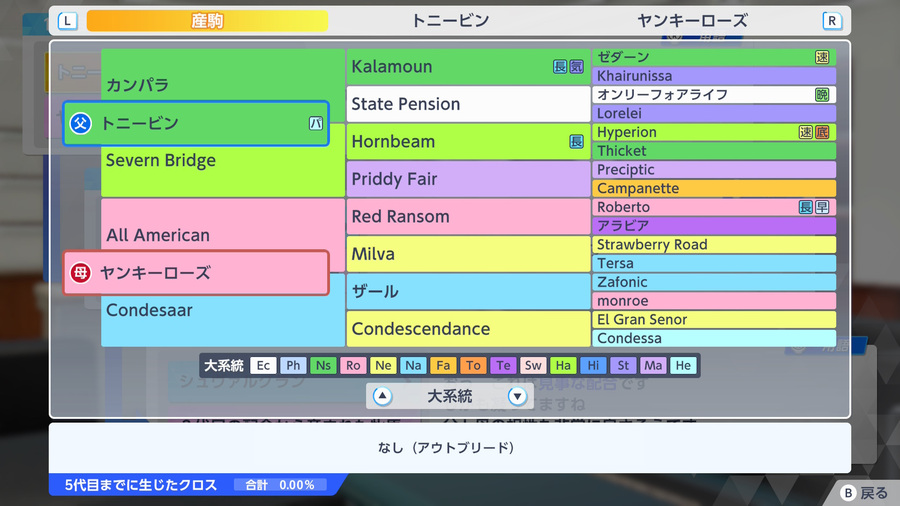The width and height of the screenshot is (900, 506).
Task: Click the 長 badge on Kalamoun
Action: (x=560, y=67)
